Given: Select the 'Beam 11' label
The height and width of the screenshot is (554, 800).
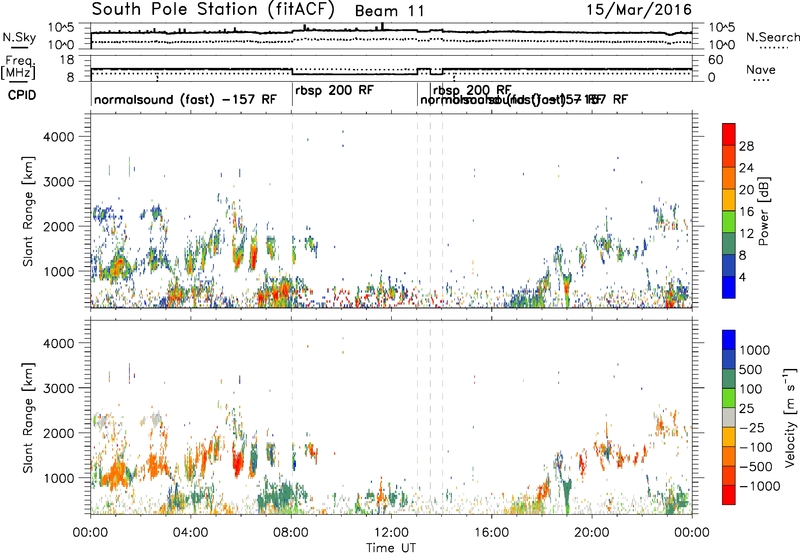Looking at the screenshot, I should tap(389, 11).
